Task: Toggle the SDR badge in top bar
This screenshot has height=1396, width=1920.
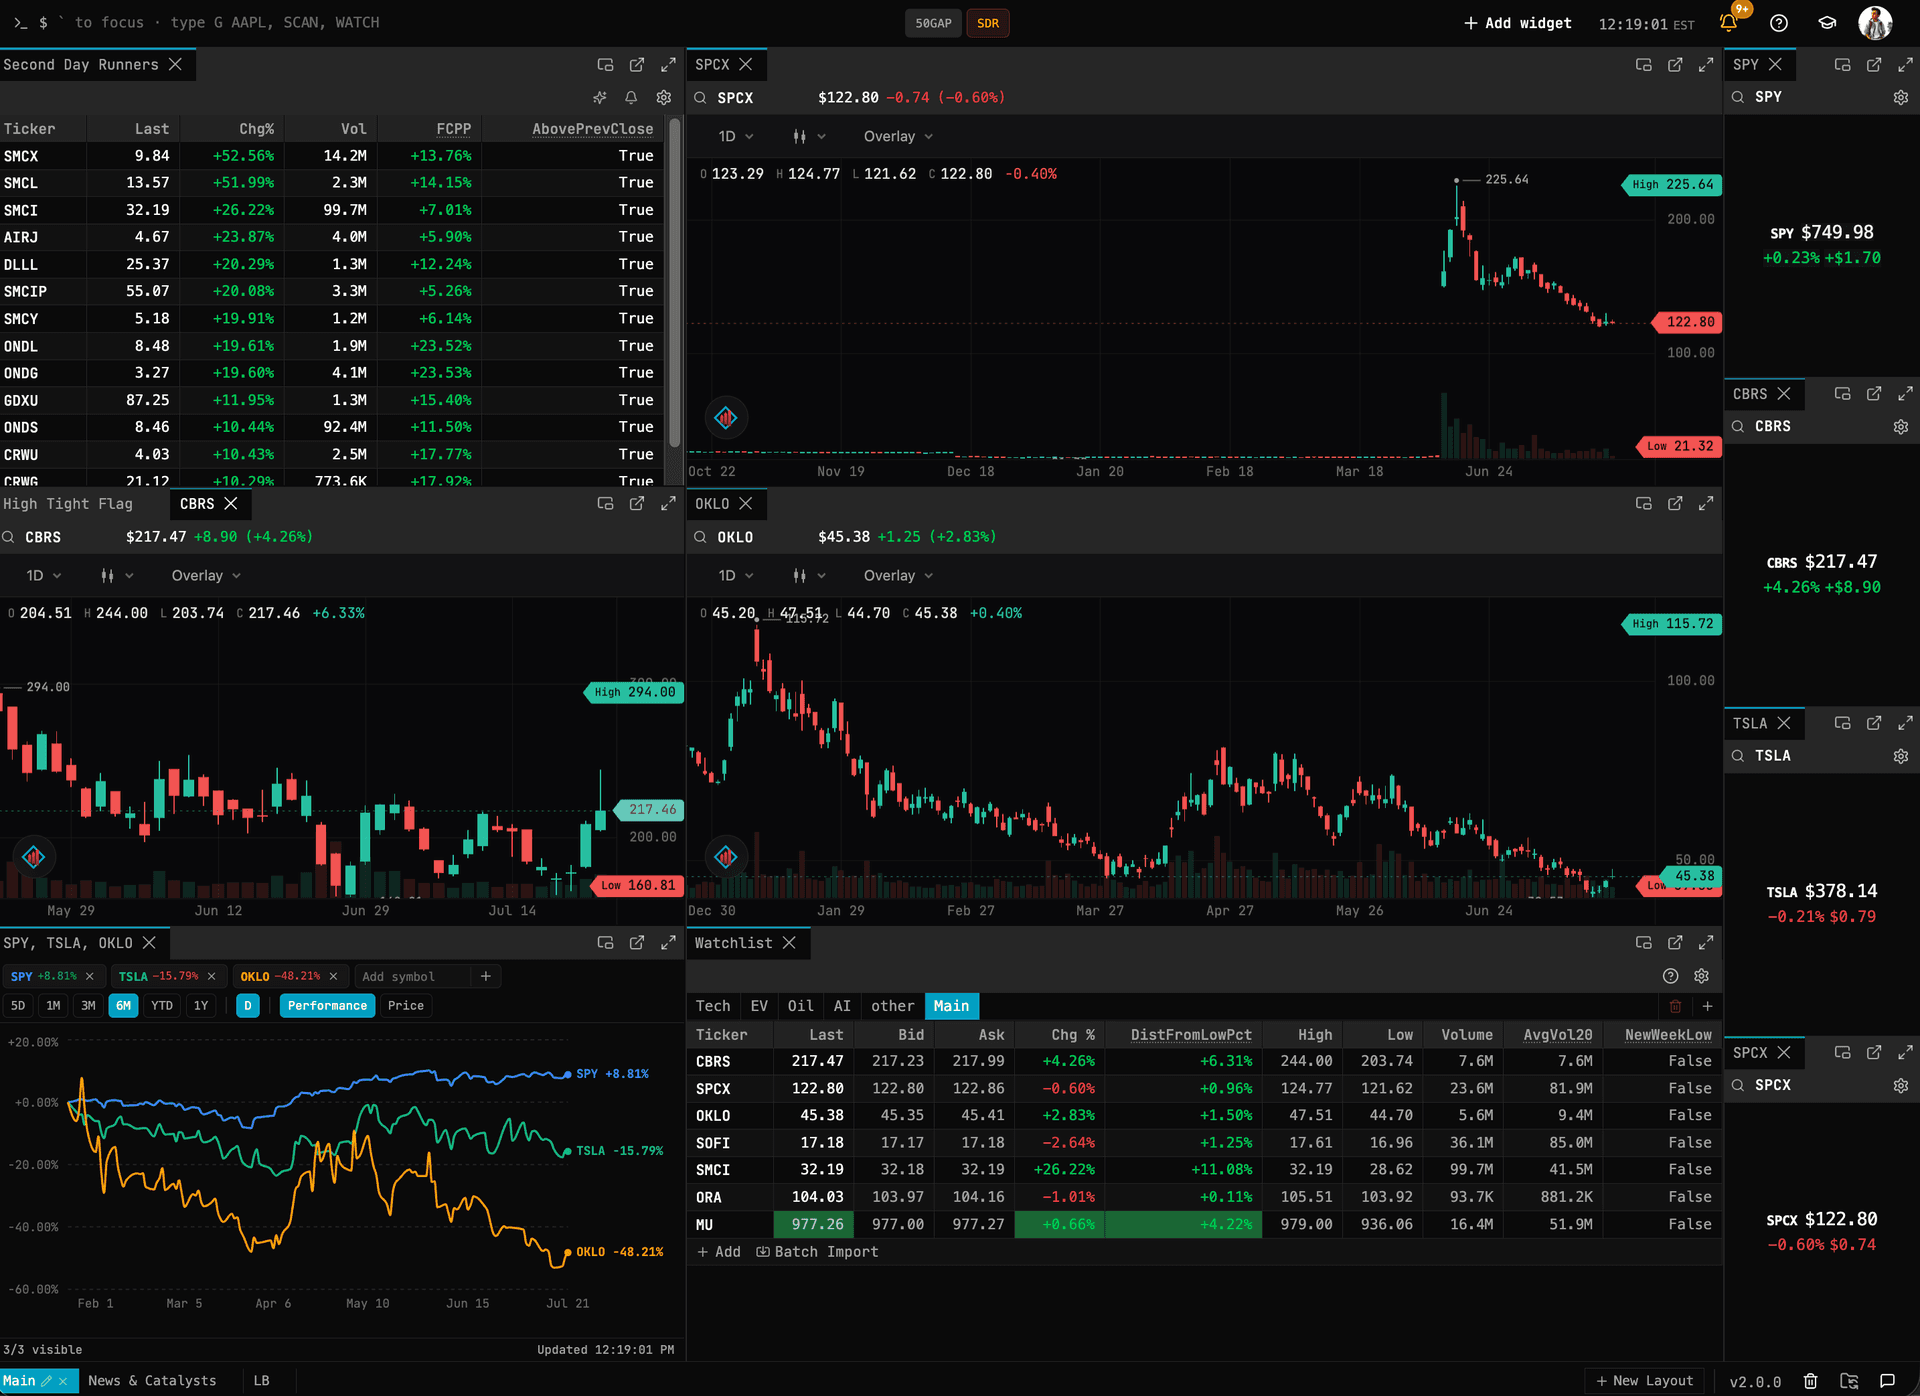Action: coord(988,23)
